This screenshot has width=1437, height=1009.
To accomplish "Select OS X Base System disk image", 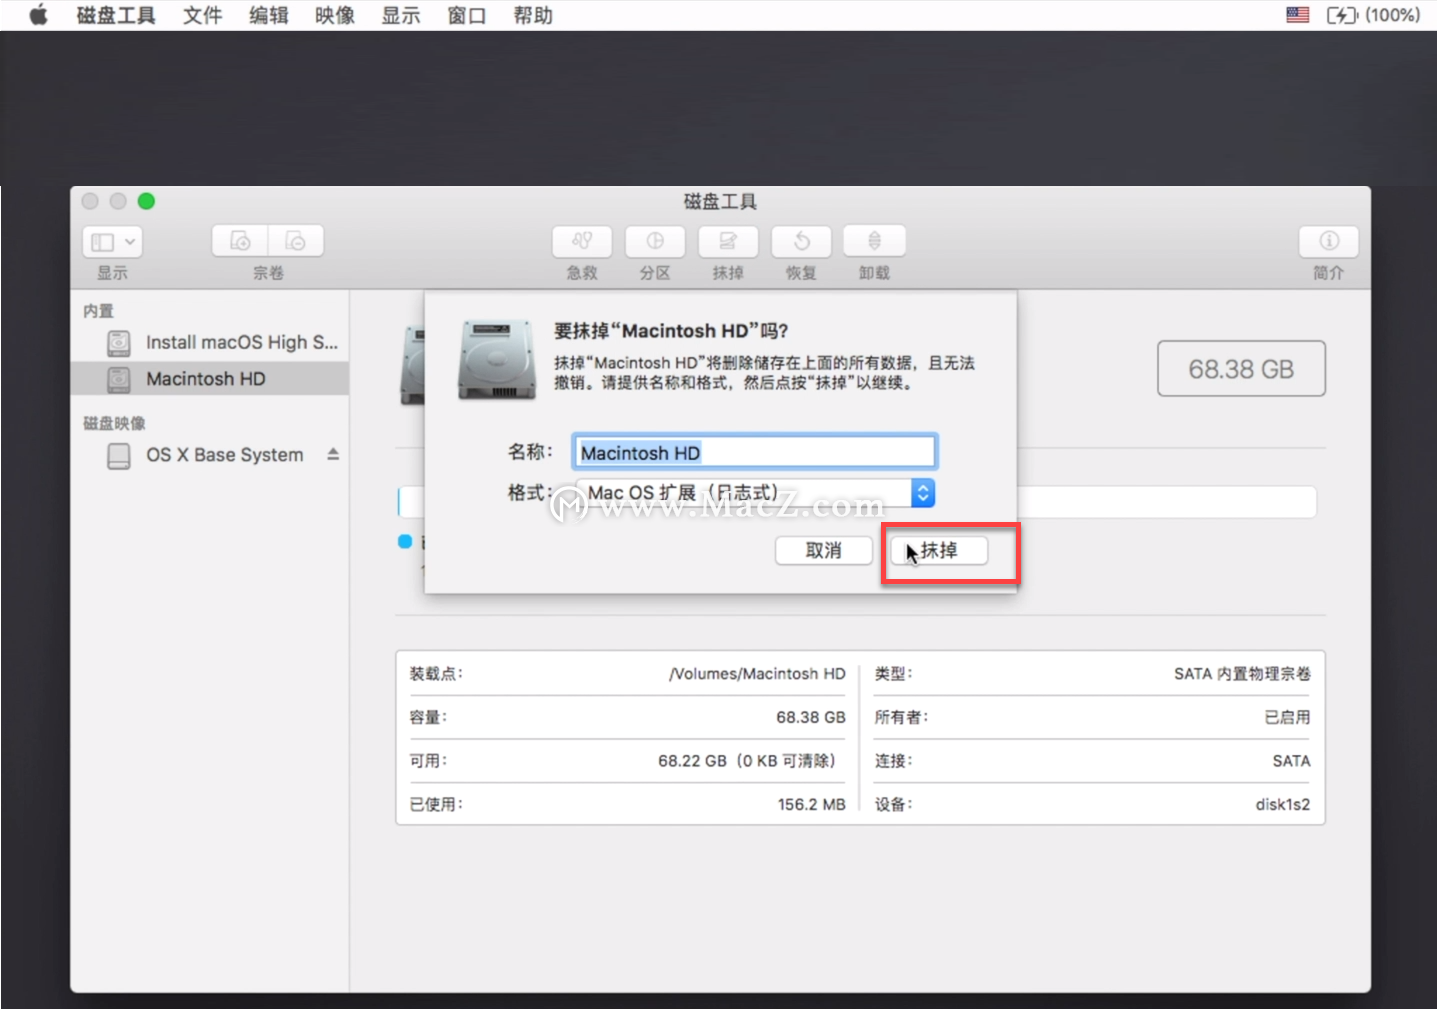I will (x=210, y=455).
